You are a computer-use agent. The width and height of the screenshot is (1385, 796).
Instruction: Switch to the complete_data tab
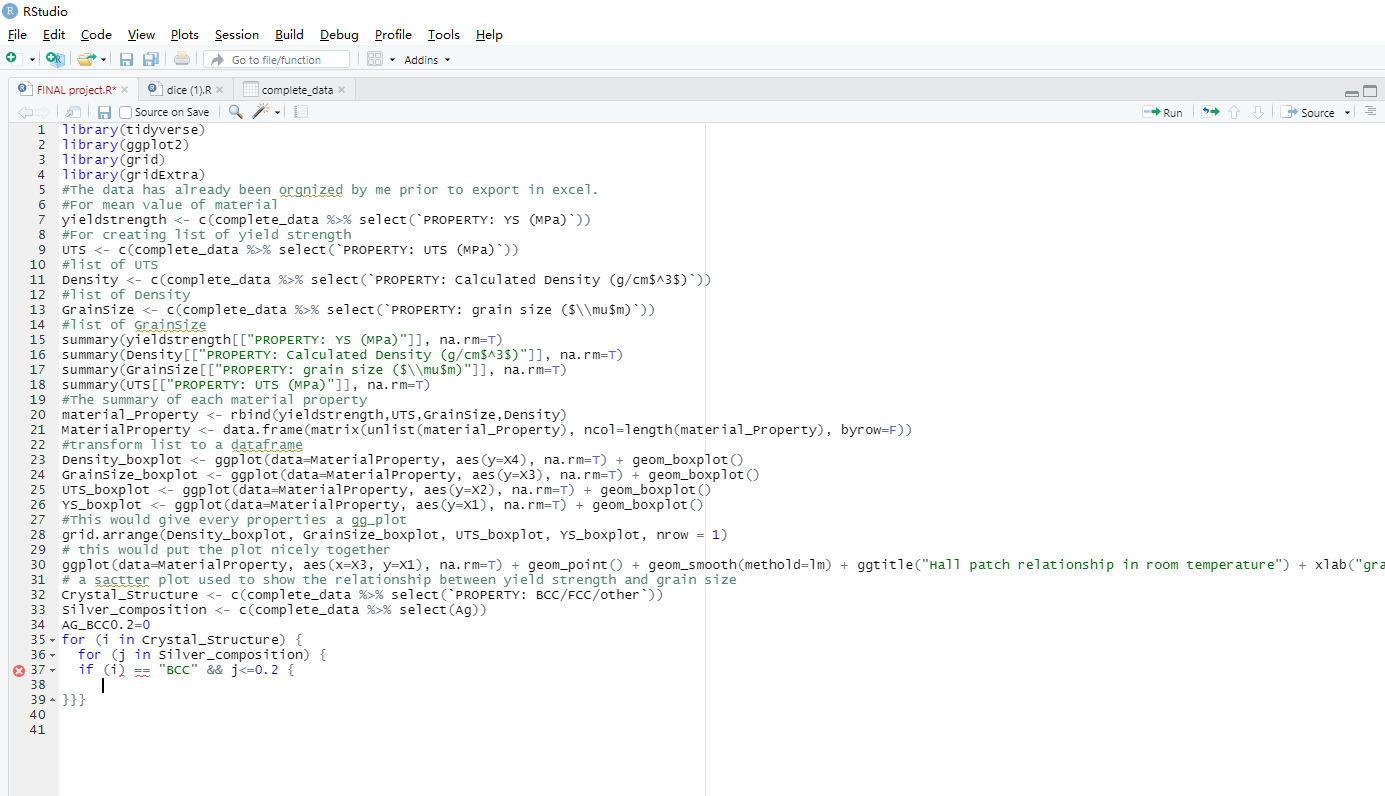coord(296,89)
